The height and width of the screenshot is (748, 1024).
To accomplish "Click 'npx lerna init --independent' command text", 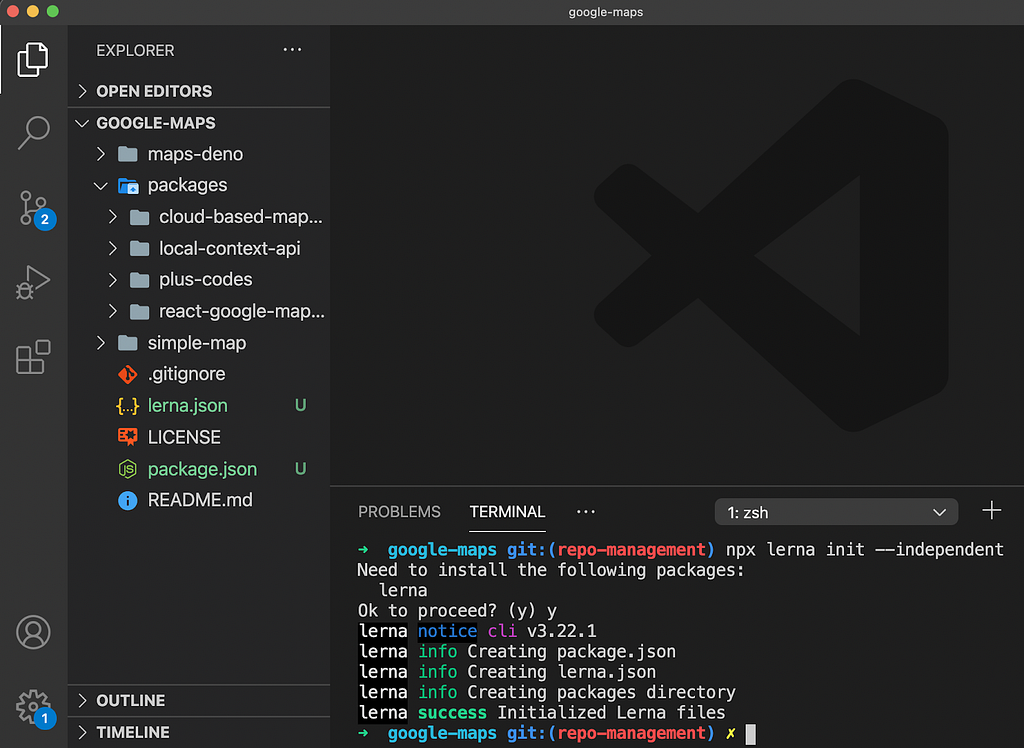I will pyautogui.click(x=865, y=549).
